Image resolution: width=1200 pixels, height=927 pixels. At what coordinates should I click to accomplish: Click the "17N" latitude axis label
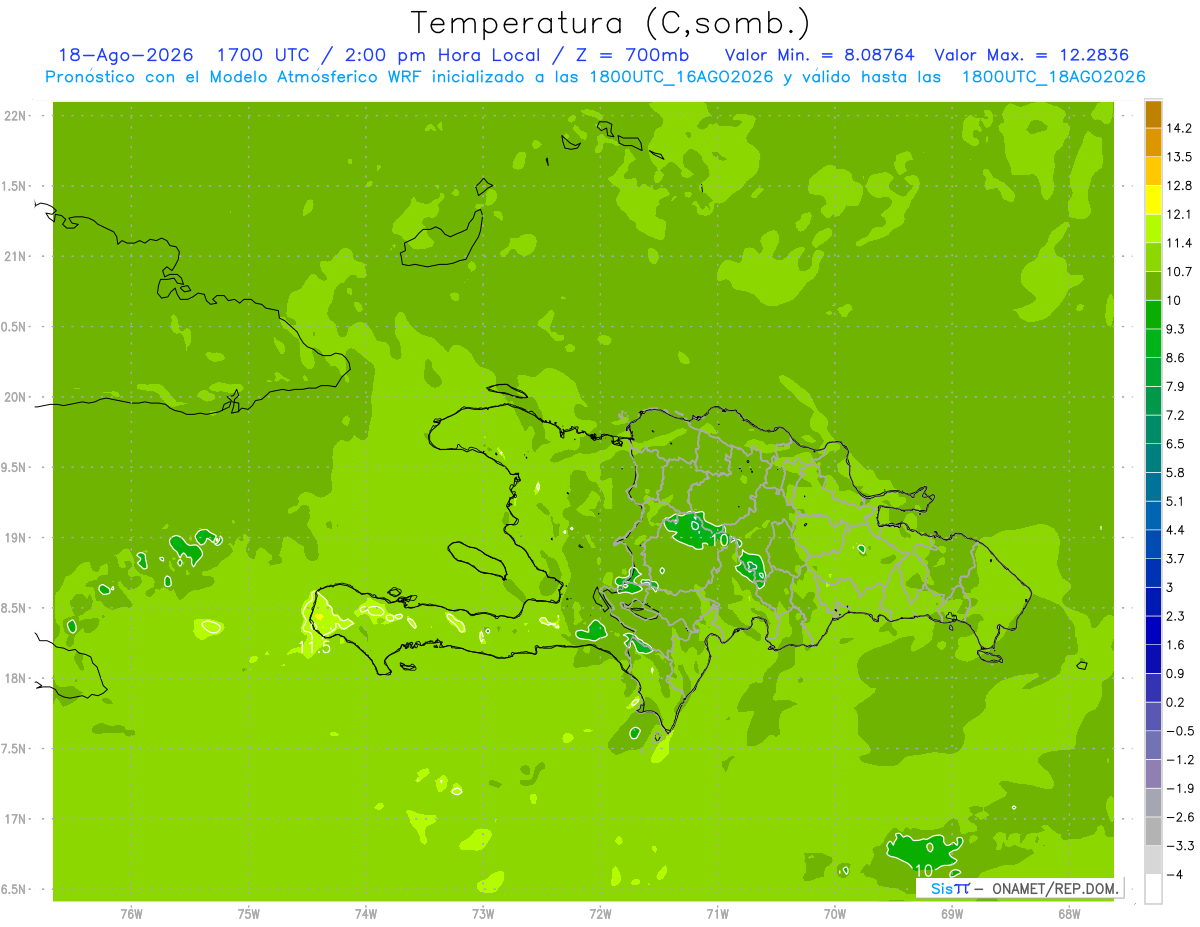15,820
